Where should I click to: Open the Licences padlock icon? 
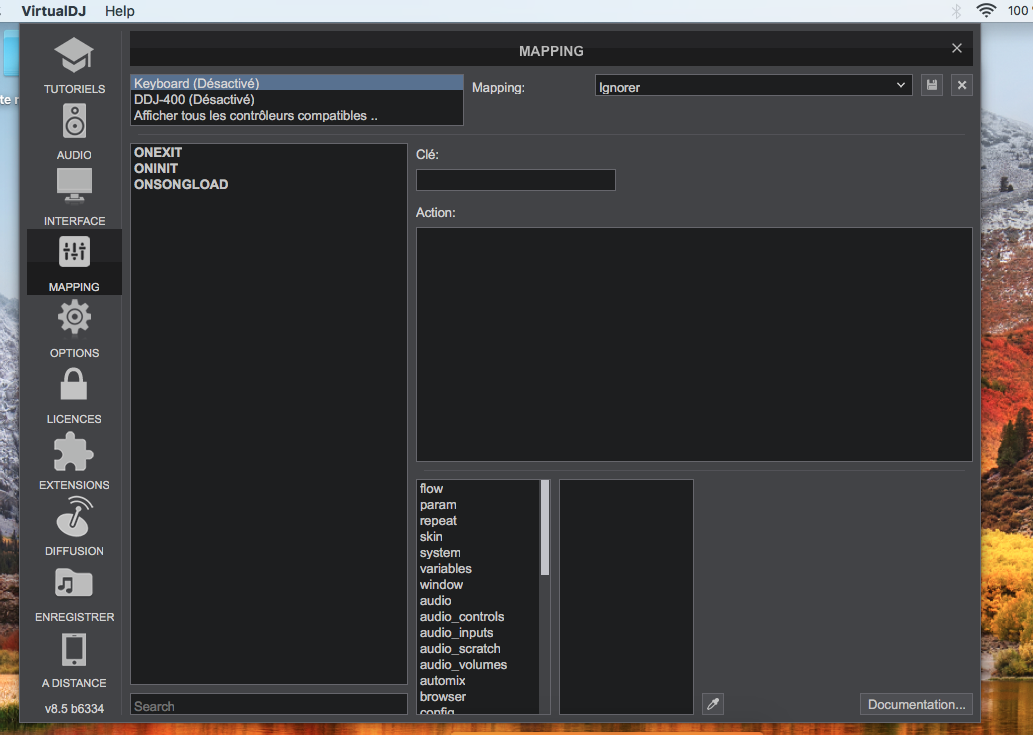click(x=74, y=384)
